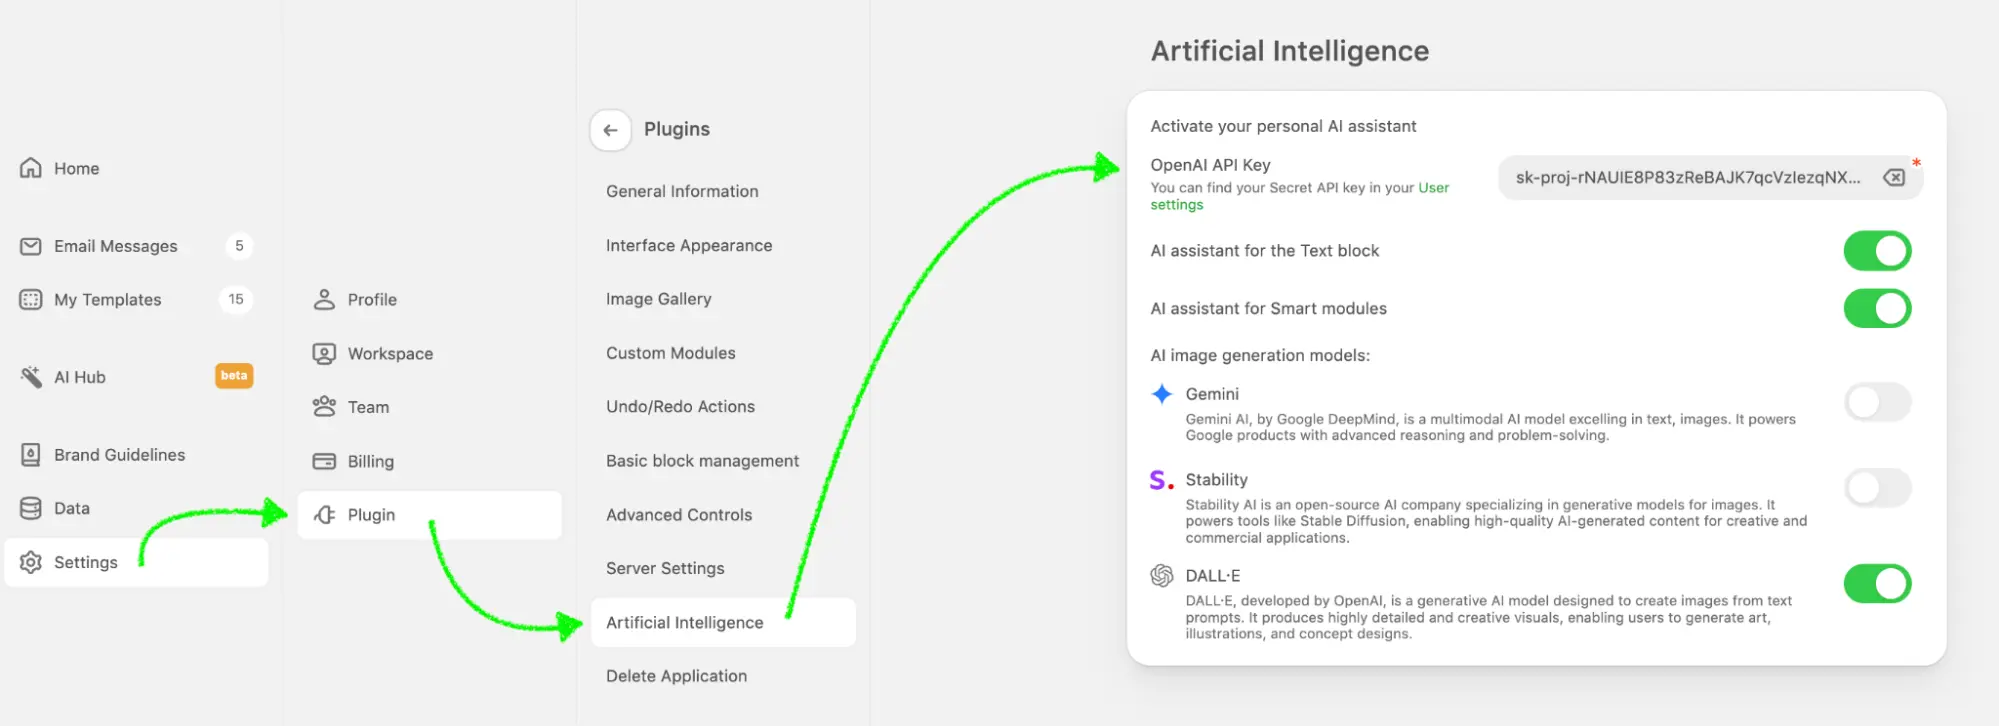Enable the Gemini image generation model

[1877, 402]
